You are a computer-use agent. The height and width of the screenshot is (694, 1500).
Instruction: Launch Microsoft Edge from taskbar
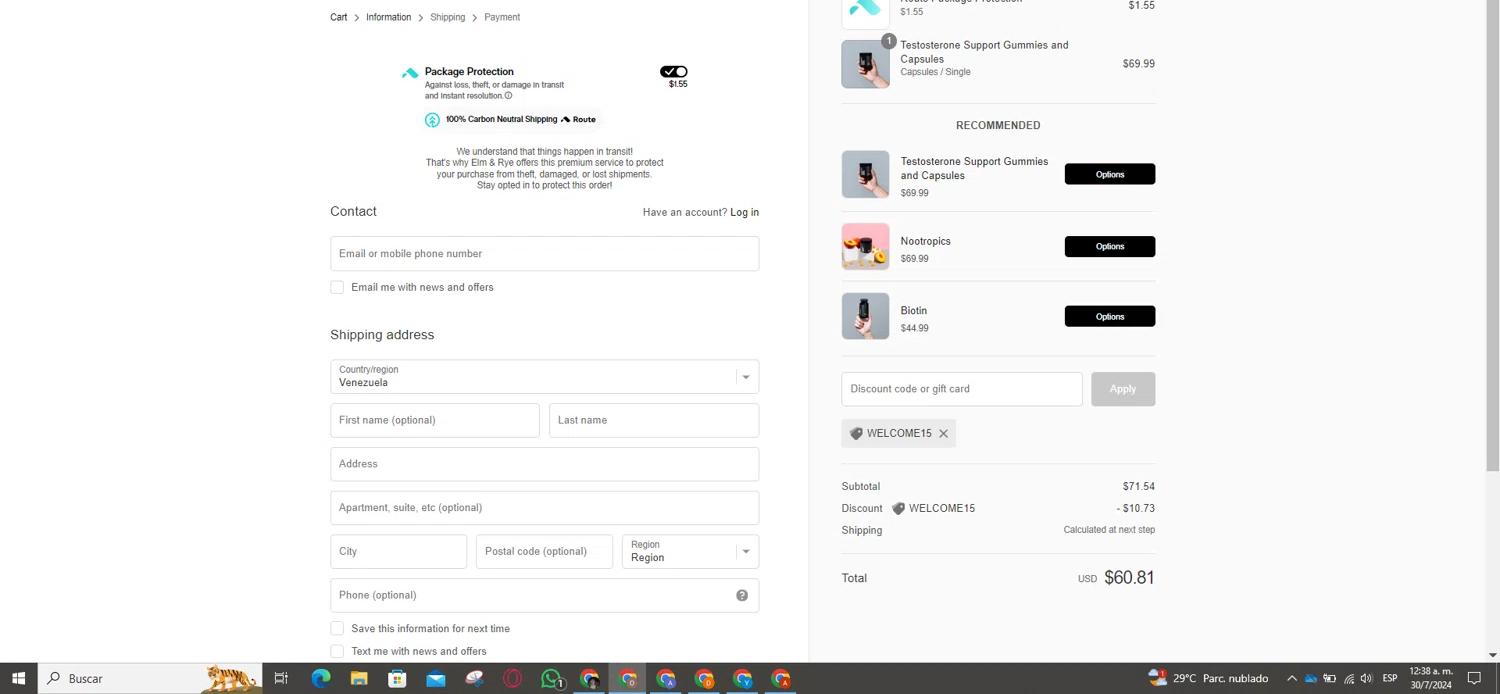(320, 678)
